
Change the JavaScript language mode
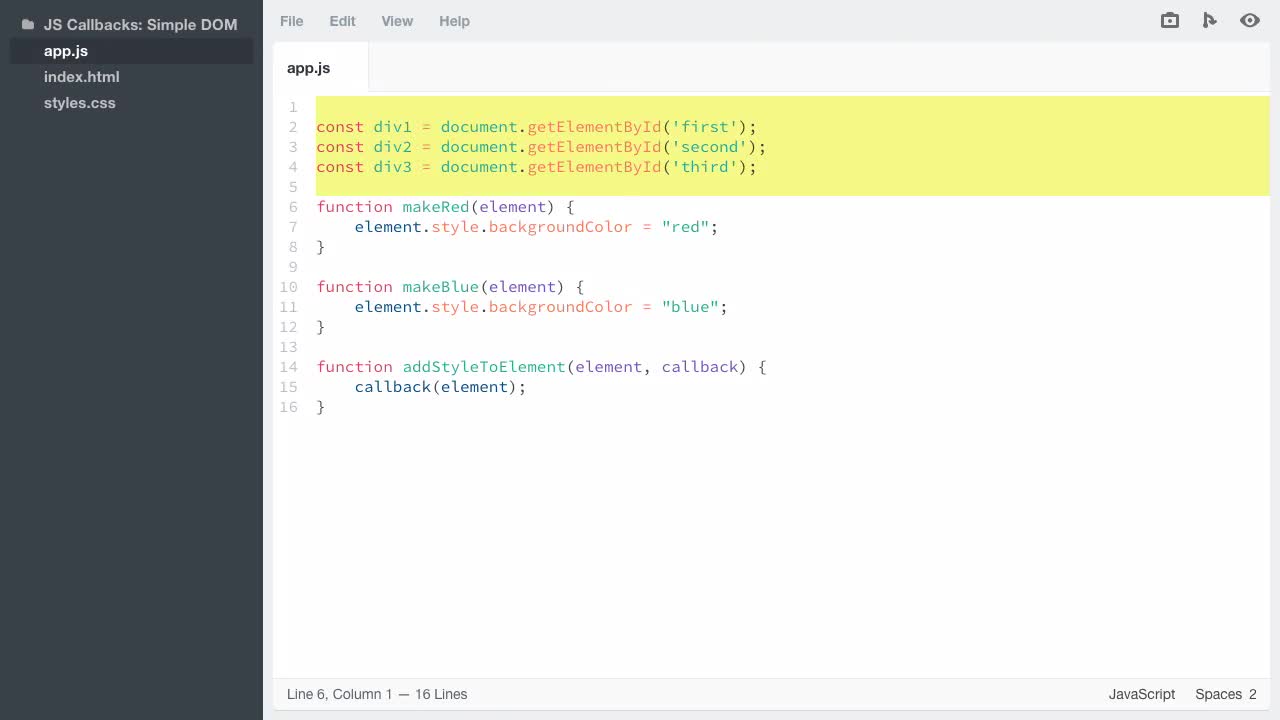tap(1142, 694)
